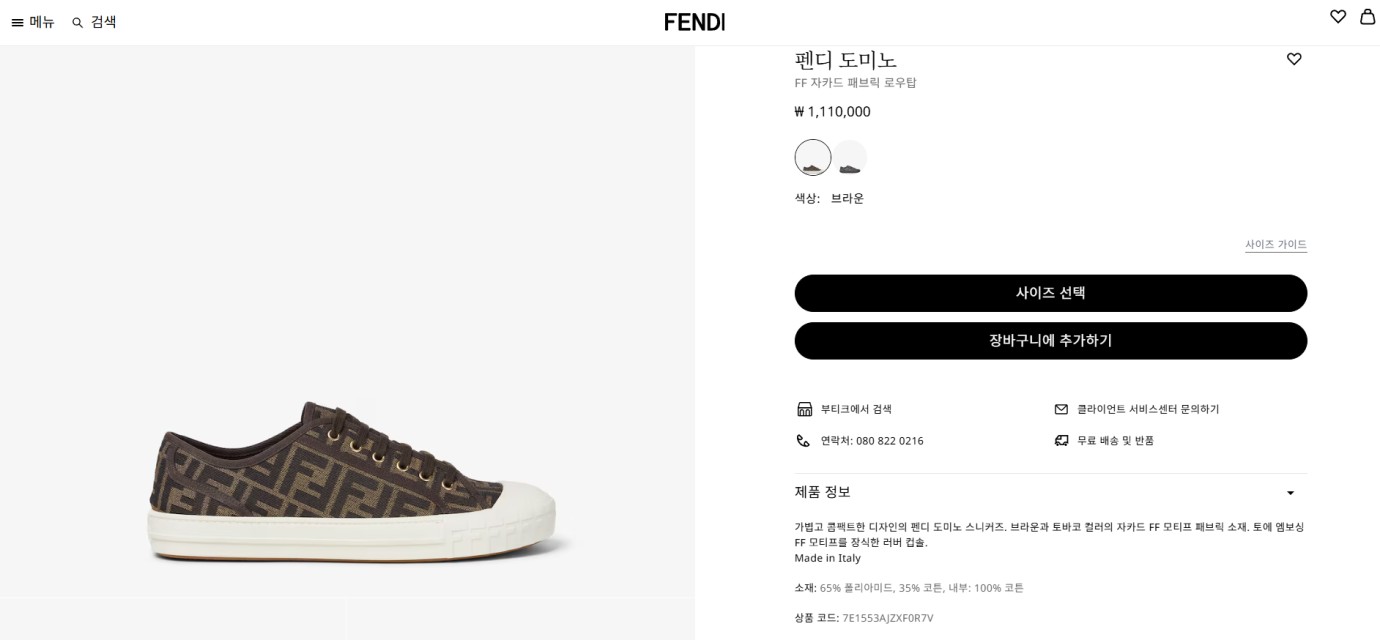Select the brown colorway radio thumbnail
This screenshot has height=640, width=1380.
[x=812, y=157]
